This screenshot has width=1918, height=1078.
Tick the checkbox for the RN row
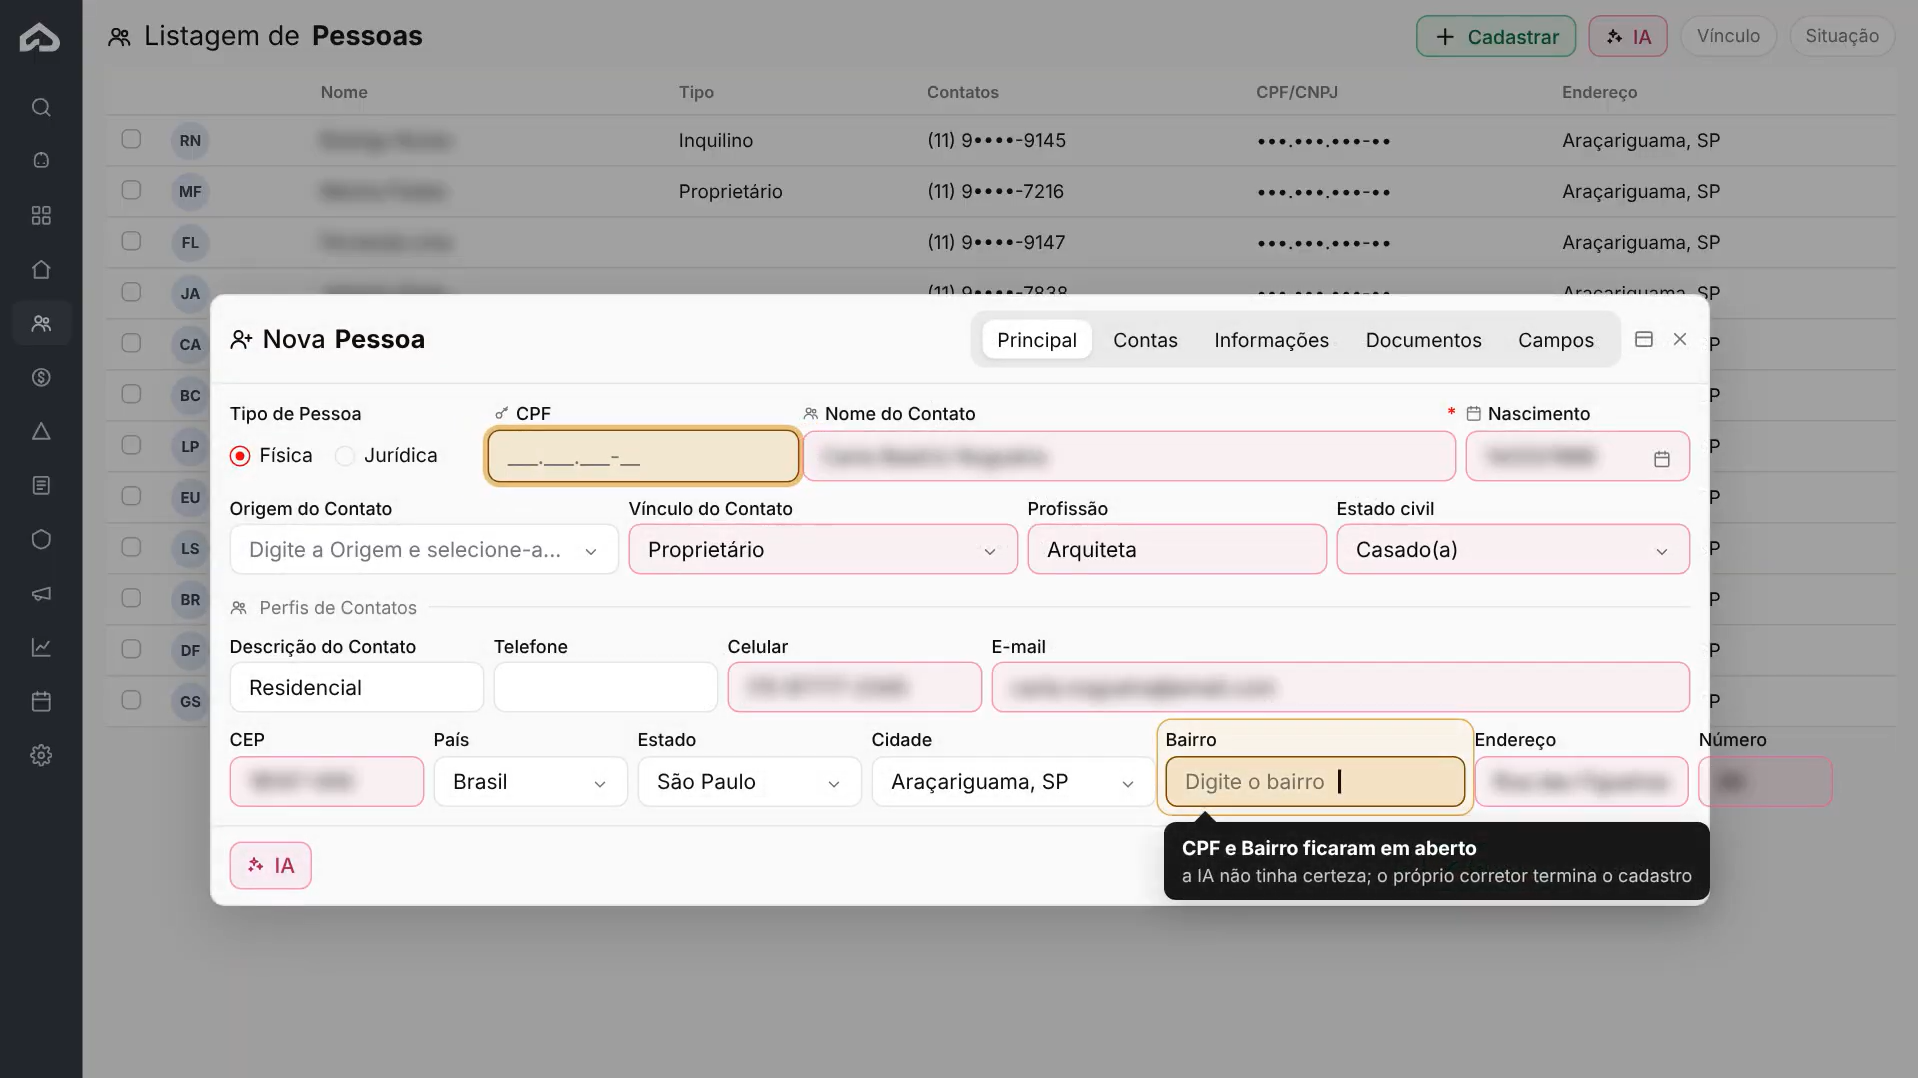click(x=131, y=139)
